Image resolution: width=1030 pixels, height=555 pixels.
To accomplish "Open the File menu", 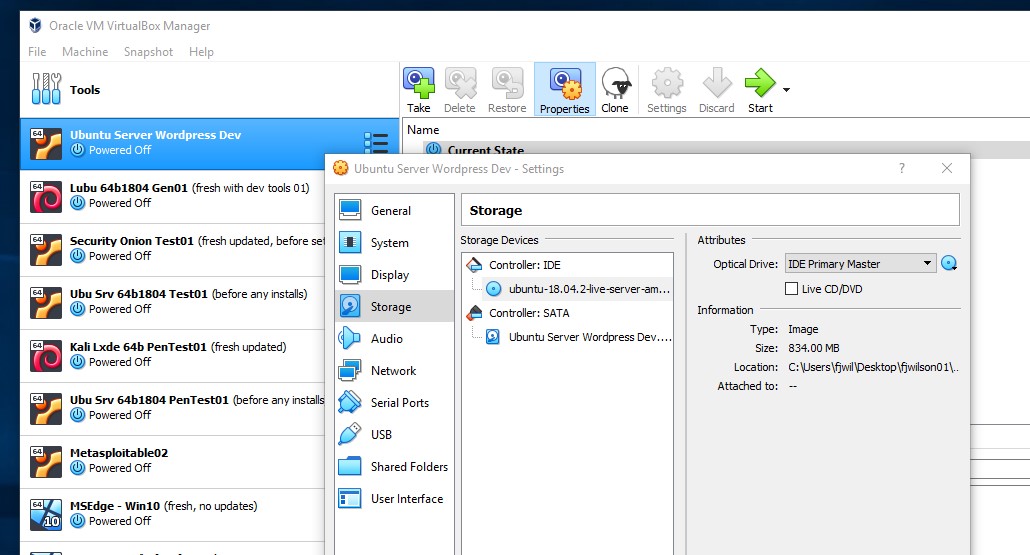I will (37, 52).
